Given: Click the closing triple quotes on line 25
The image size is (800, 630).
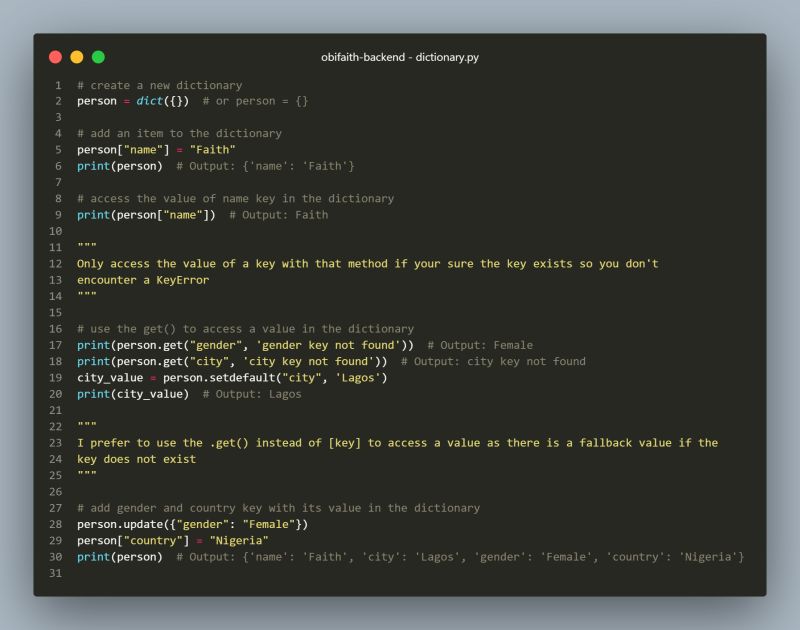Looking at the screenshot, I should click(x=87, y=474).
